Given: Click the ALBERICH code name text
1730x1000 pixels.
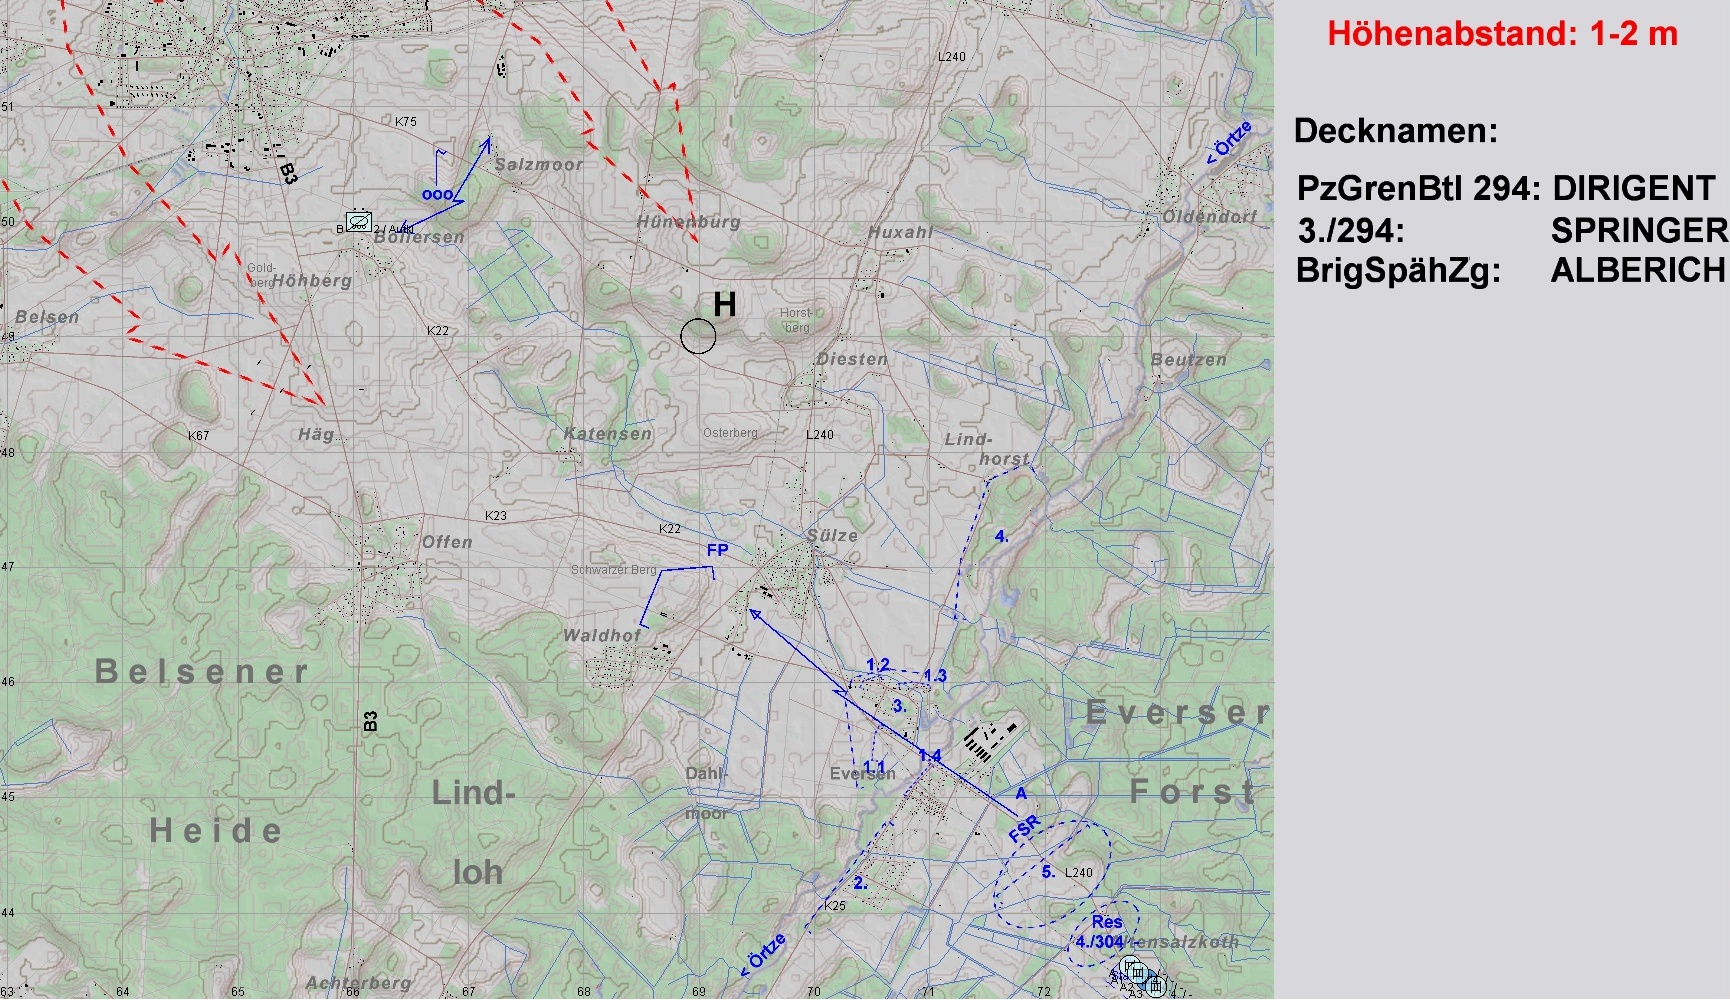Looking at the screenshot, I should 1637,271.
